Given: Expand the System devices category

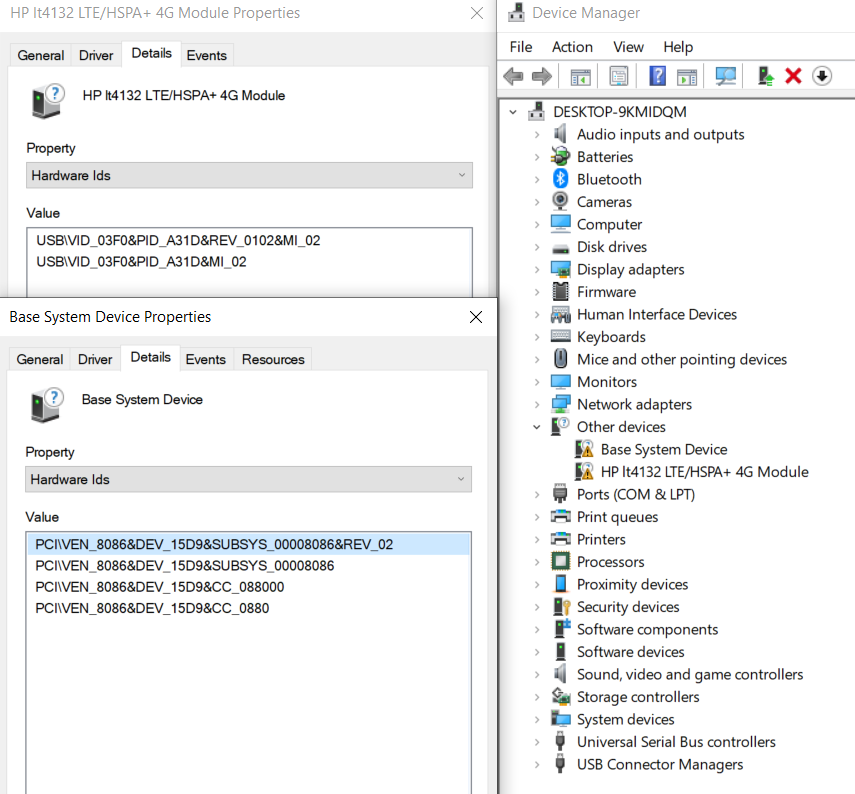Looking at the screenshot, I should [537, 719].
